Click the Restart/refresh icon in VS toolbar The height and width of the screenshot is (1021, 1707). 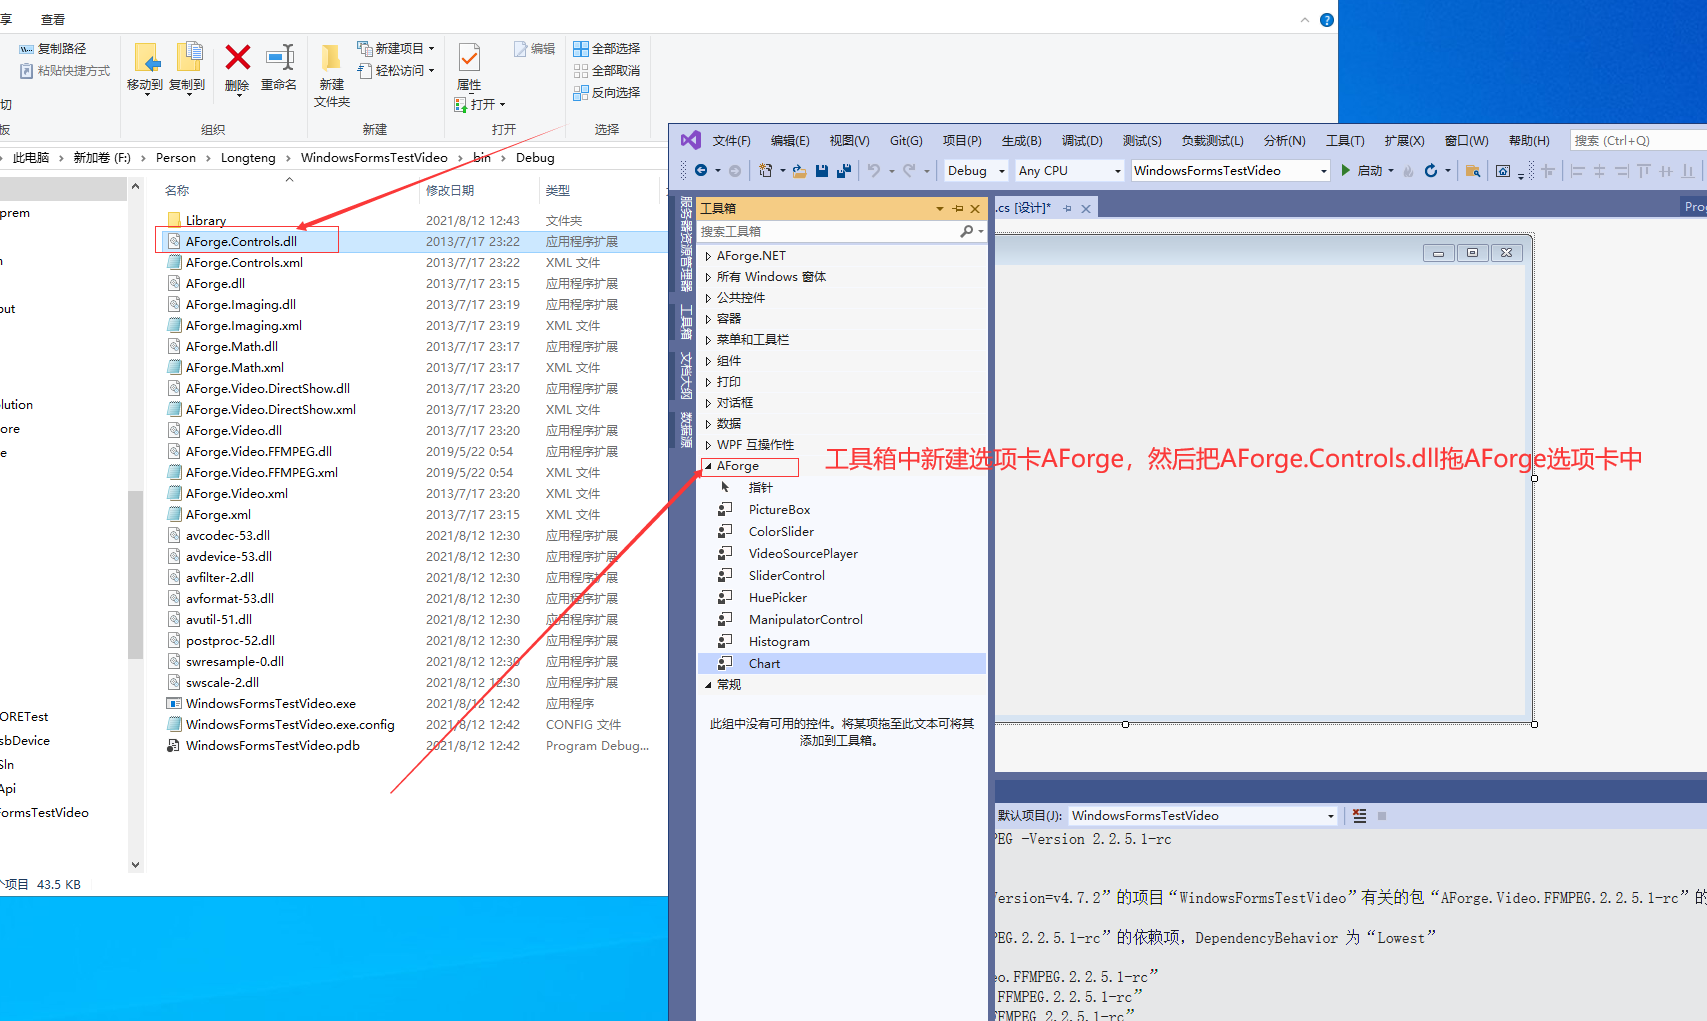(x=1431, y=171)
